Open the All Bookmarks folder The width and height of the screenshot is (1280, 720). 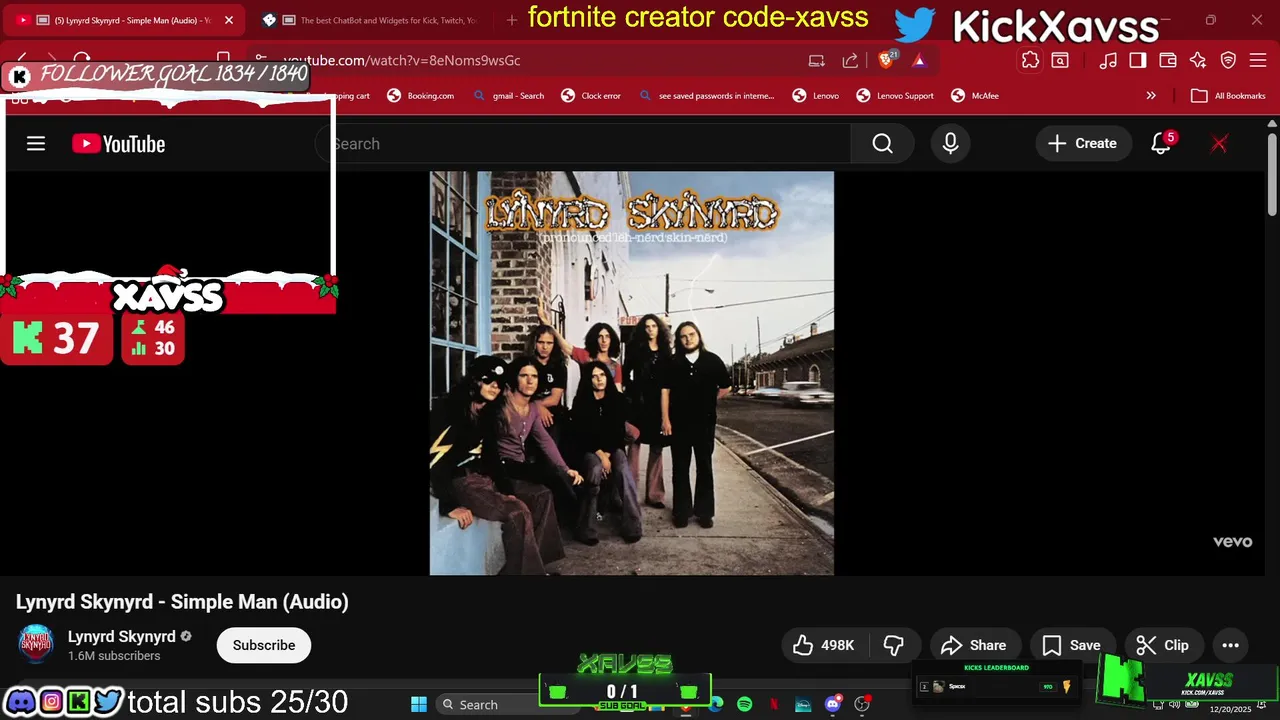click(x=1228, y=96)
